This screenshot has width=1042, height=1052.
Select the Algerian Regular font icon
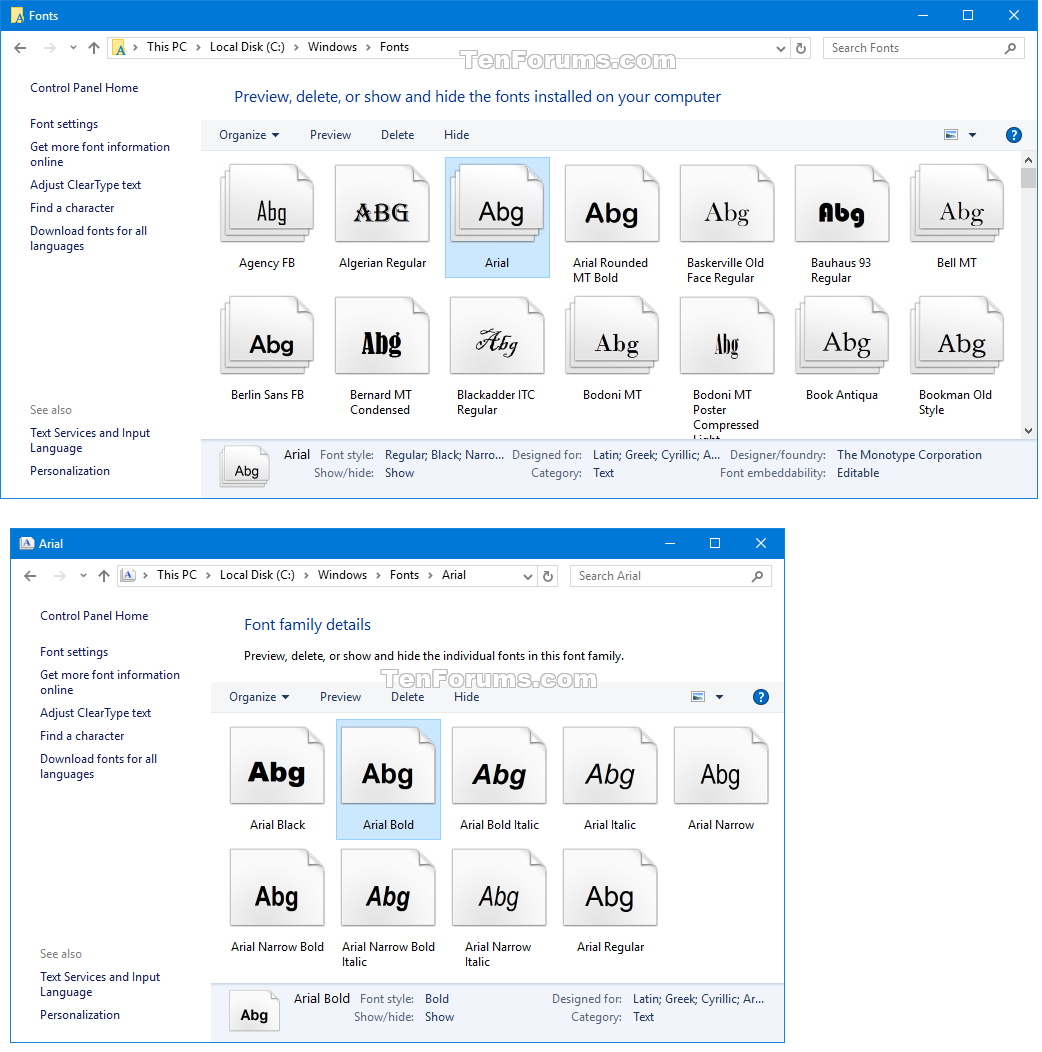click(382, 204)
